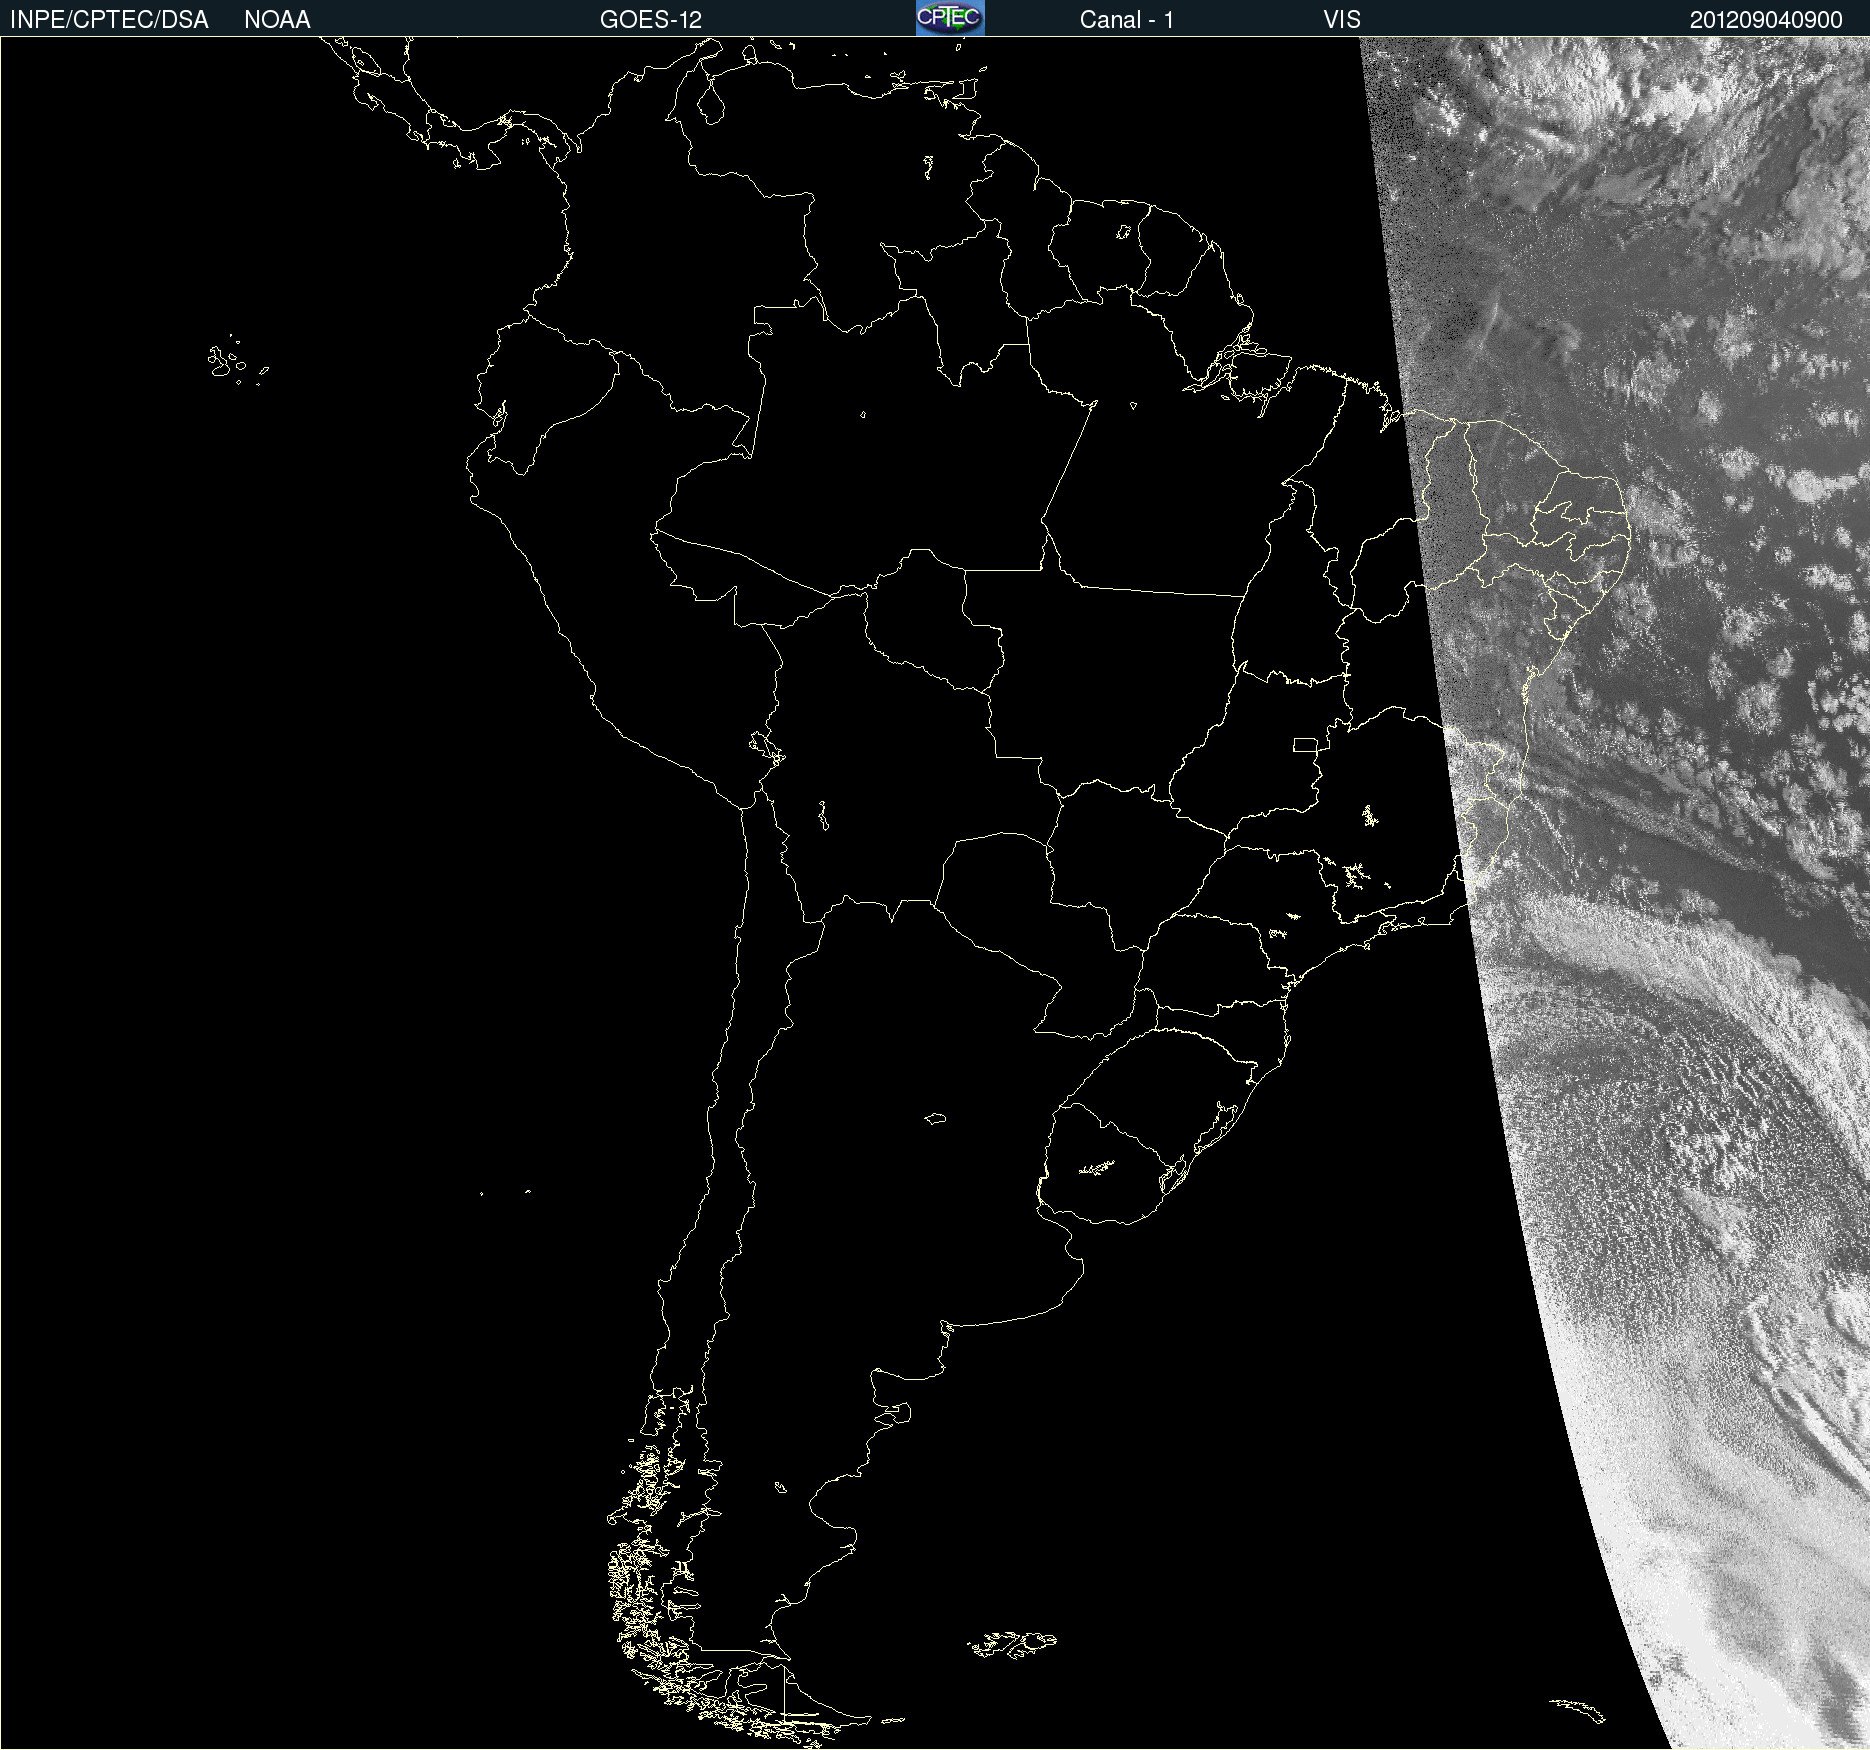Image resolution: width=1870 pixels, height=1750 pixels.
Task: Click the NOAA label in header
Action: (x=277, y=20)
